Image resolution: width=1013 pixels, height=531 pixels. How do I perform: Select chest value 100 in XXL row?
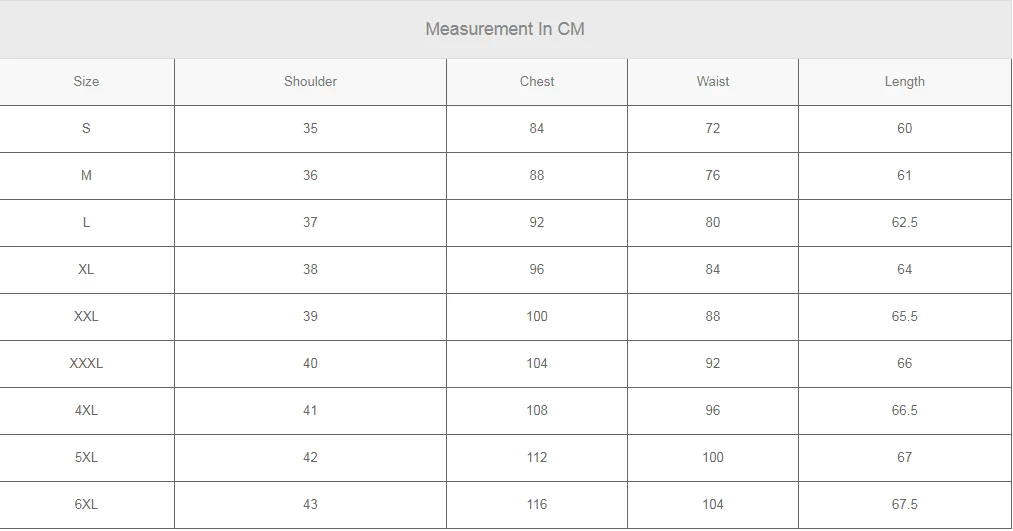click(x=537, y=317)
